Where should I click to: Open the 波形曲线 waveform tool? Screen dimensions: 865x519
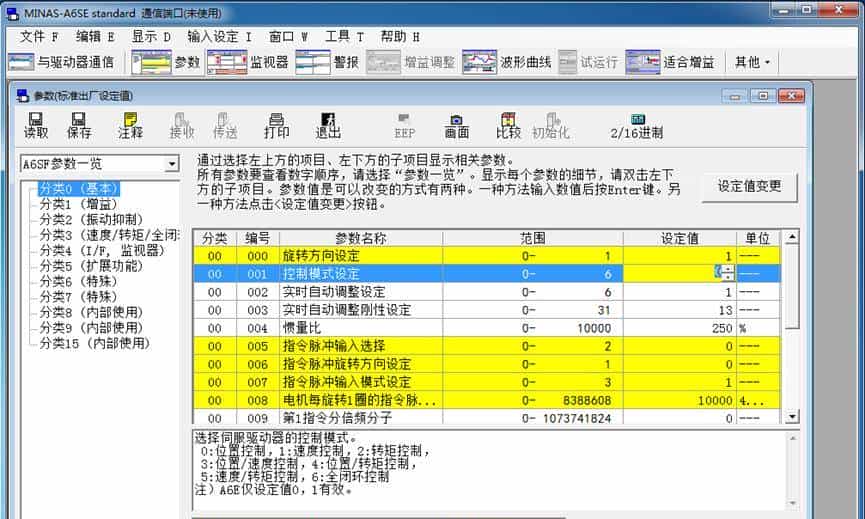click(506, 62)
